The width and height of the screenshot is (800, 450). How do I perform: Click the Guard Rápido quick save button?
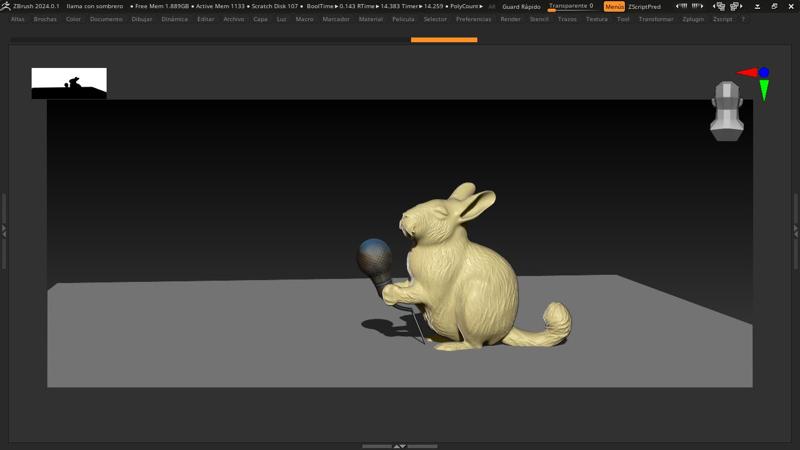(x=521, y=7)
